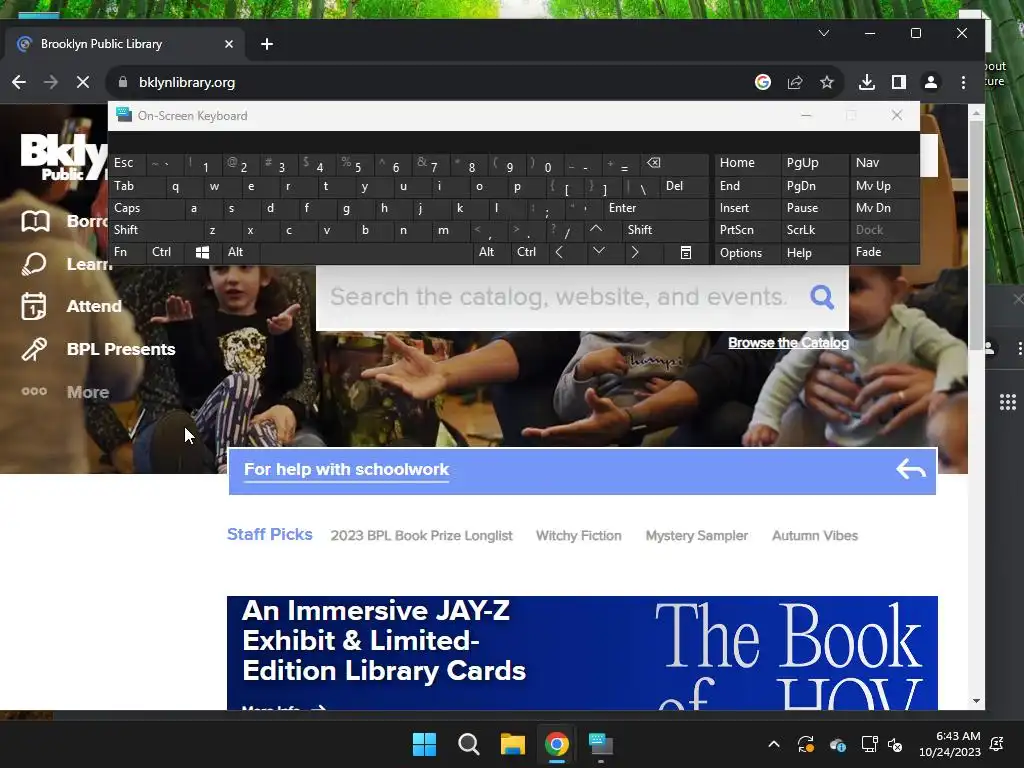Open For help with schoolwork link
Viewport: 1024px width, 768px height.
pyautogui.click(x=346, y=470)
